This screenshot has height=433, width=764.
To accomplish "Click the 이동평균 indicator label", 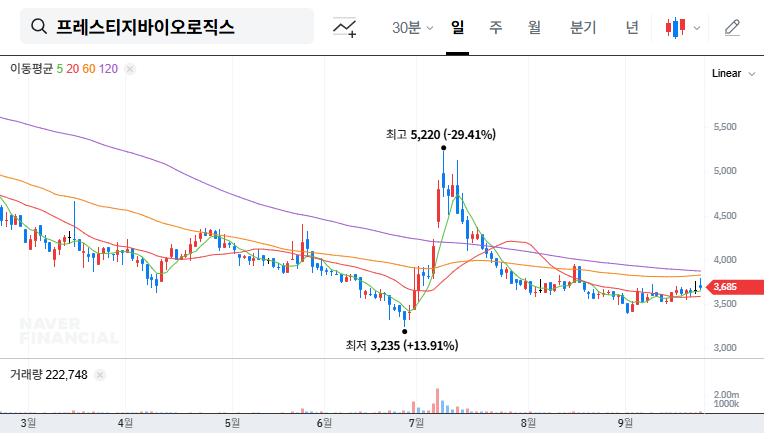I will [32, 69].
